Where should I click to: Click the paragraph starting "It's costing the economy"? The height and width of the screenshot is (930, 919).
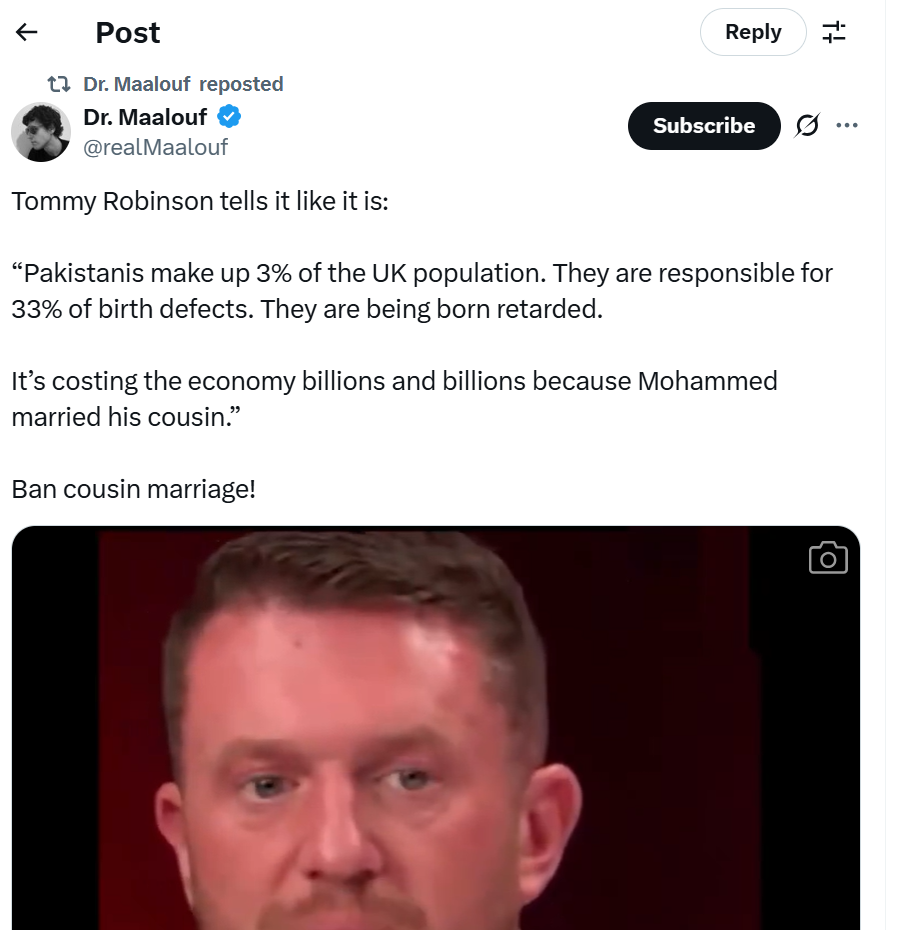pyautogui.click(x=394, y=399)
